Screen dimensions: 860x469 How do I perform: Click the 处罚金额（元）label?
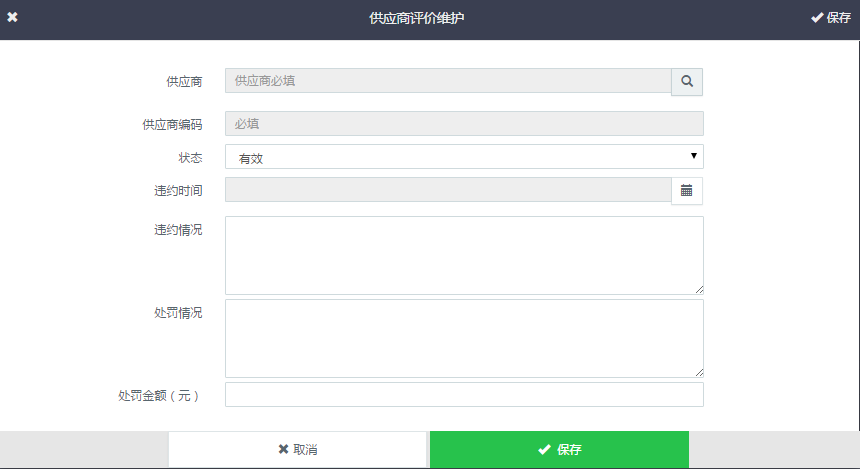click(160, 396)
